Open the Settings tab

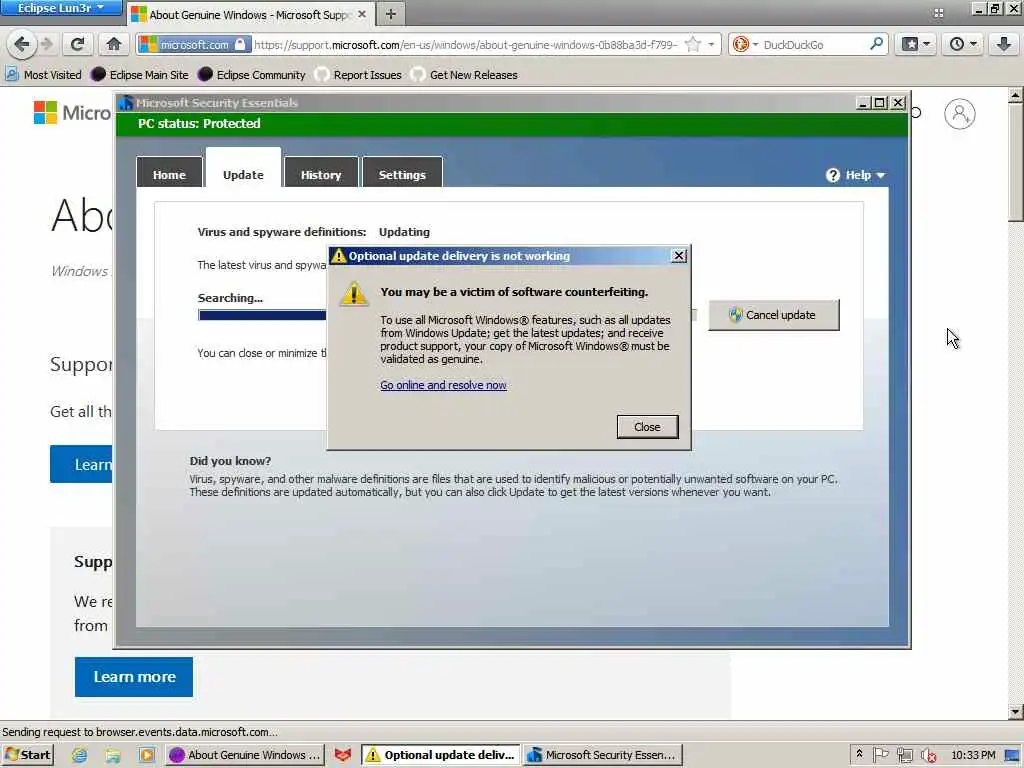pos(402,174)
